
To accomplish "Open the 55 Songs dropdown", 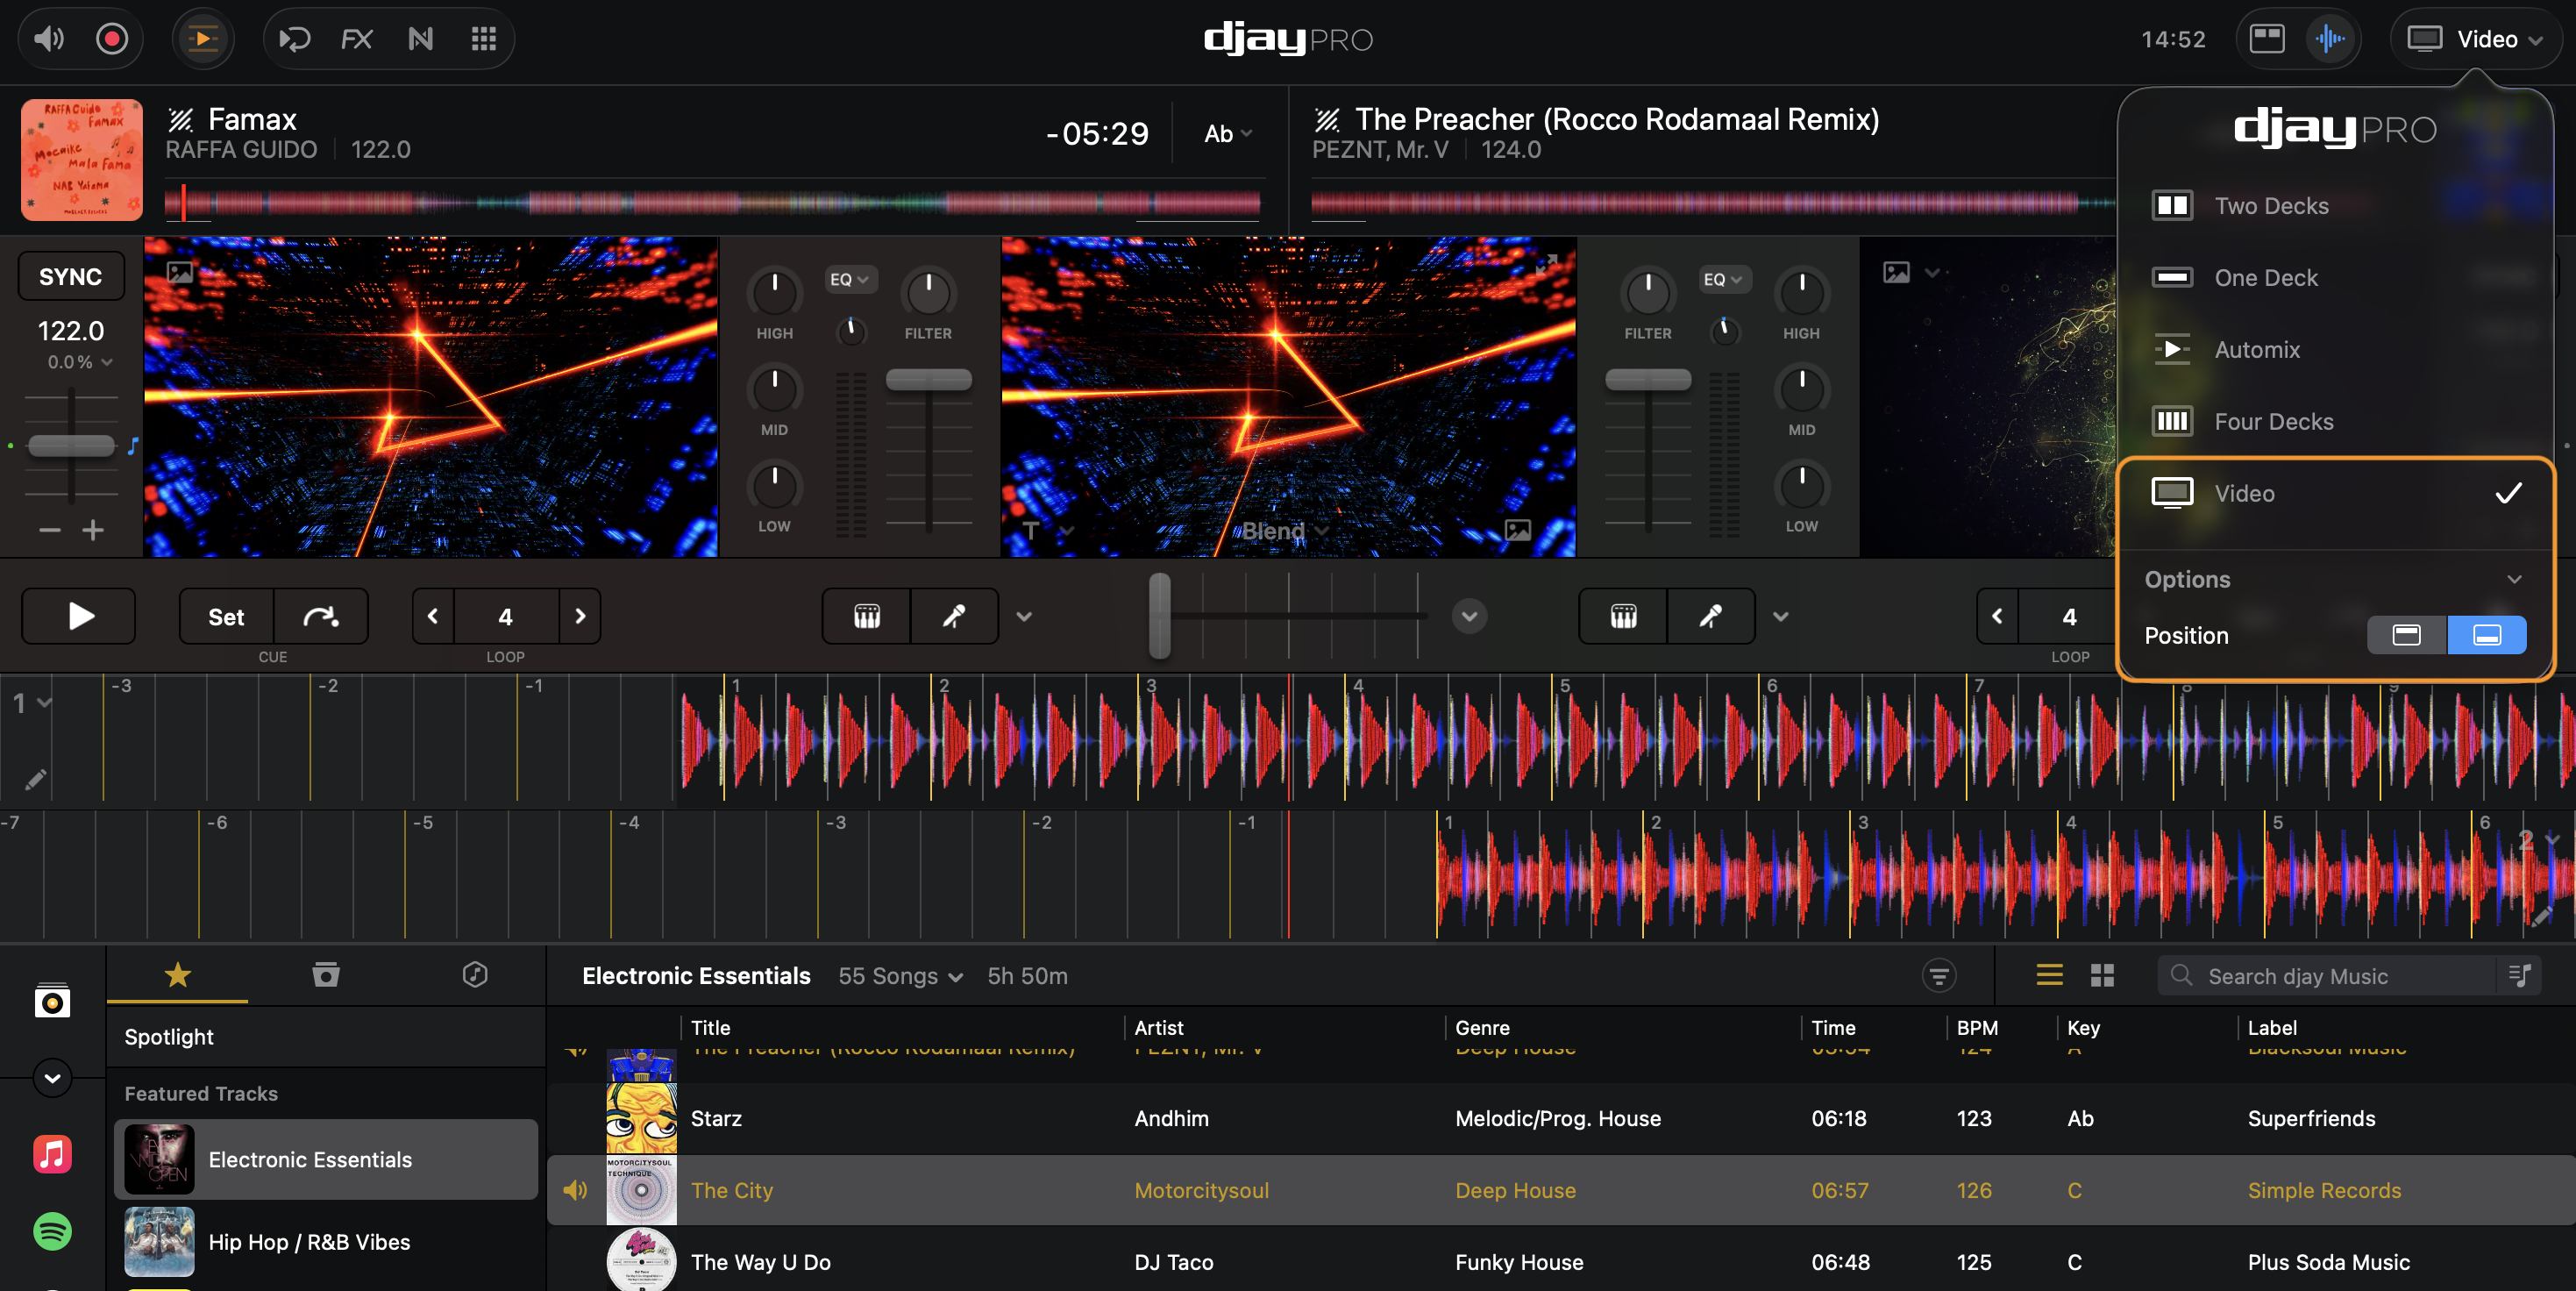I will click(x=900, y=977).
